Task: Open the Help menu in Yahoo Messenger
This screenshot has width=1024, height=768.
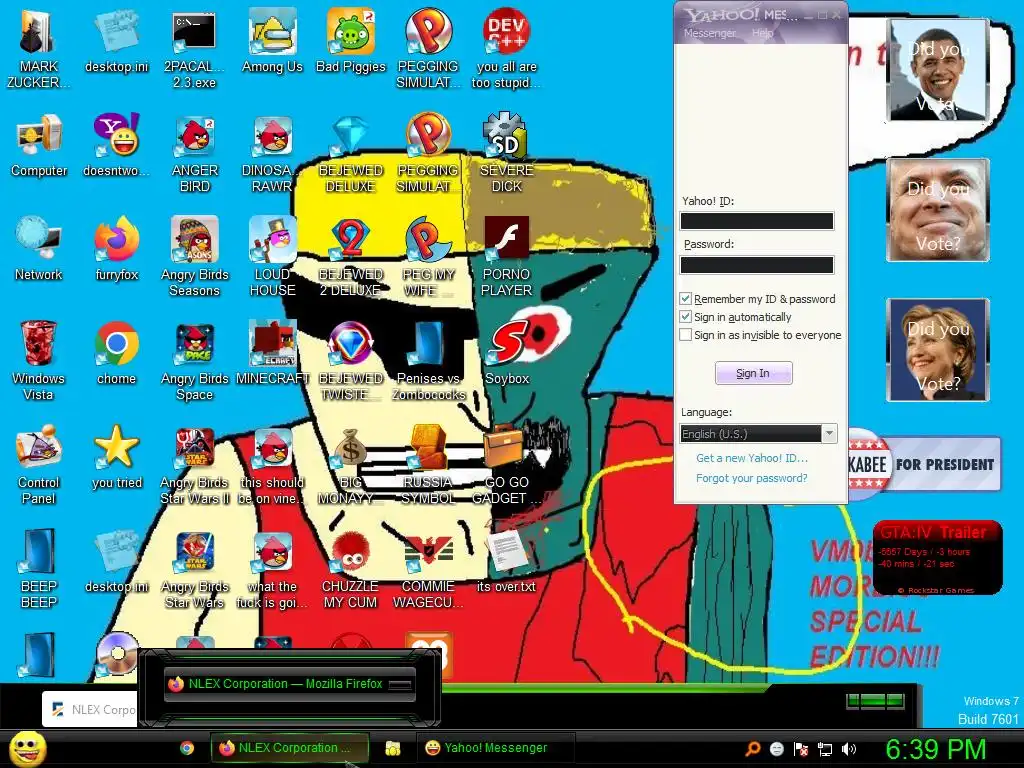Action: [762, 33]
